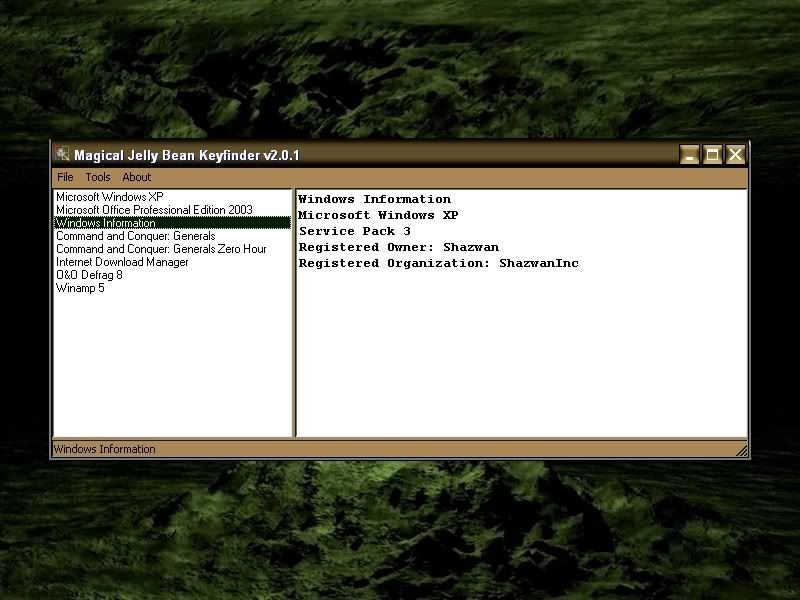This screenshot has width=800, height=600.
Task: Select O&O Defrag 8 entry
Action: (172, 274)
